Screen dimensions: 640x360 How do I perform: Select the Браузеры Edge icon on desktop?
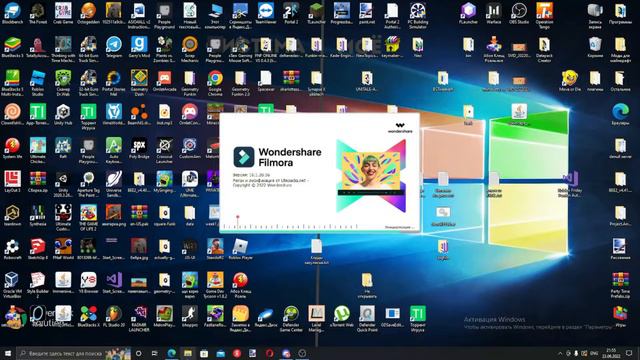pyautogui.click(x=620, y=114)
